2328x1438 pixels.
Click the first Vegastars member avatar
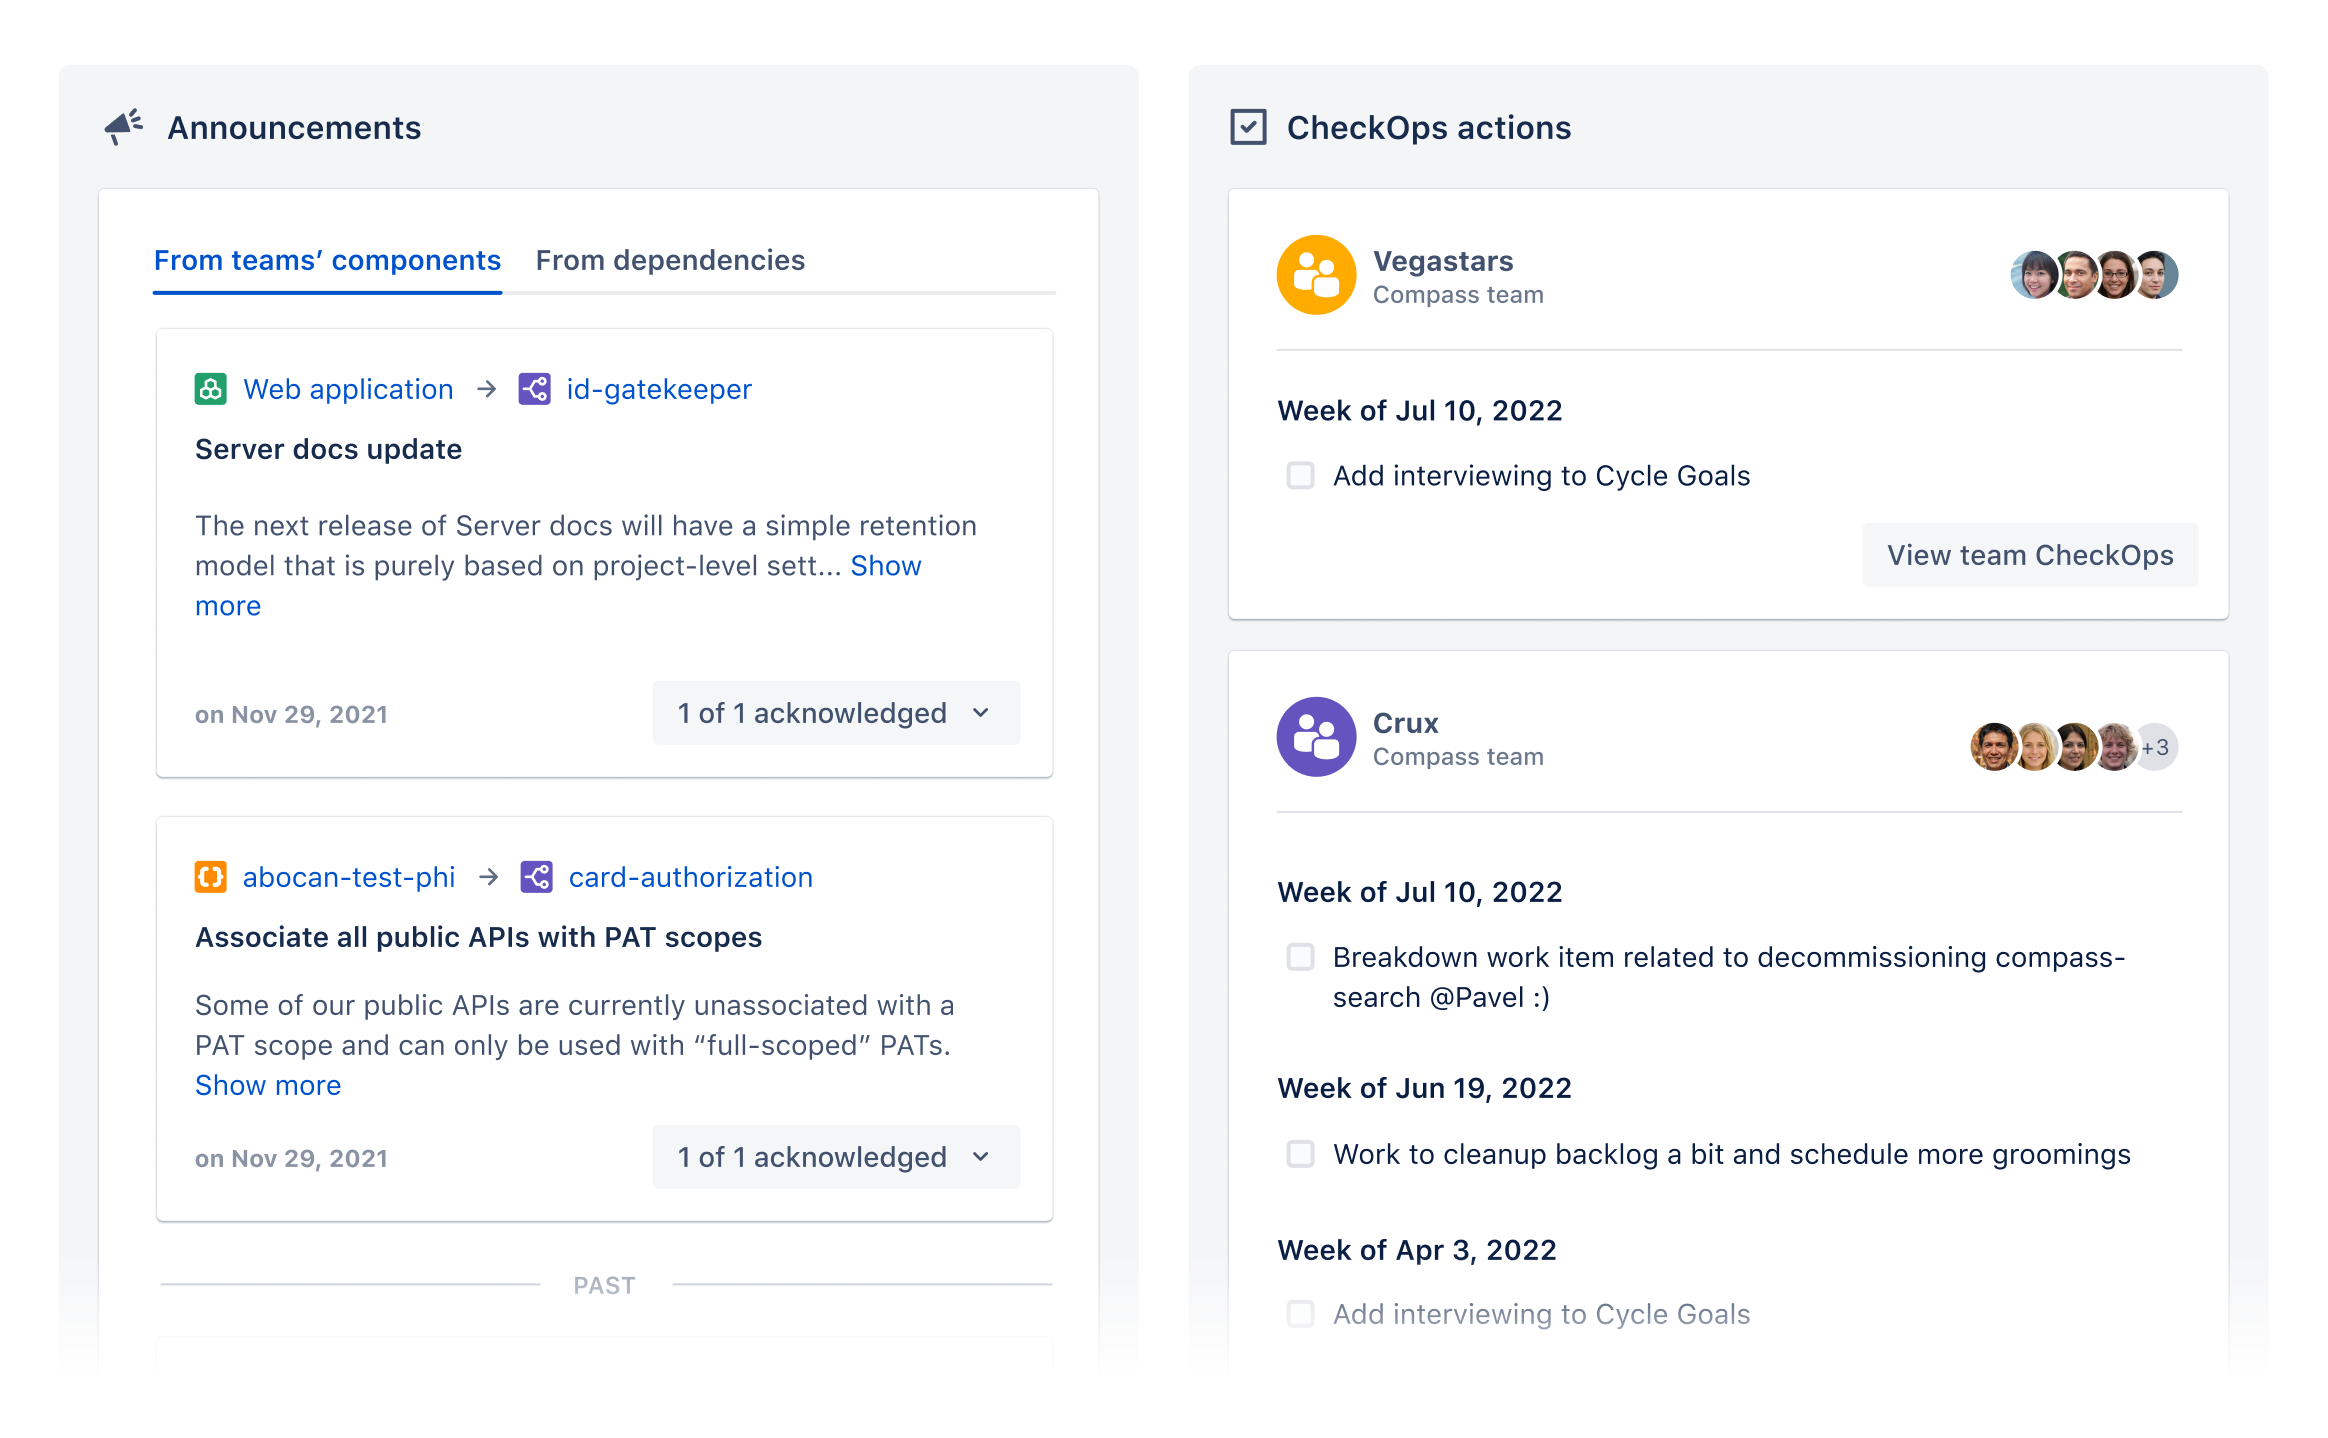click(2035, 274)
